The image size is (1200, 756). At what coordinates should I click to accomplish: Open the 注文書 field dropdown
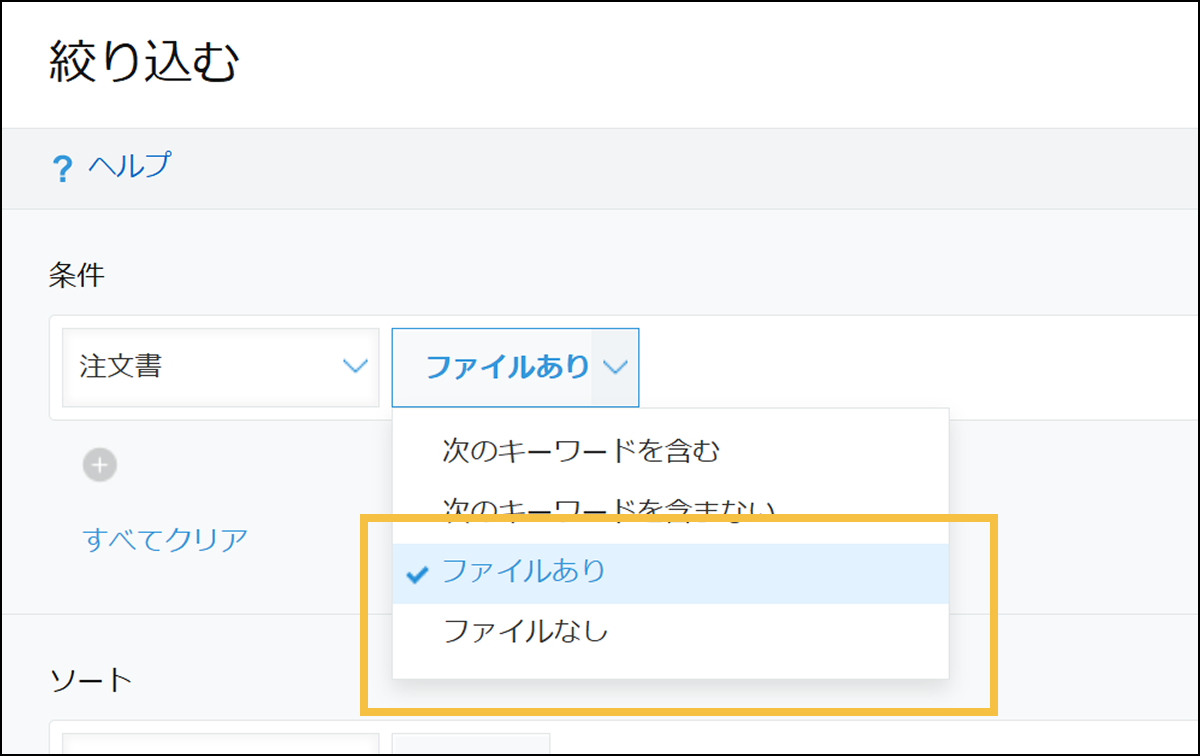[220, 368]
